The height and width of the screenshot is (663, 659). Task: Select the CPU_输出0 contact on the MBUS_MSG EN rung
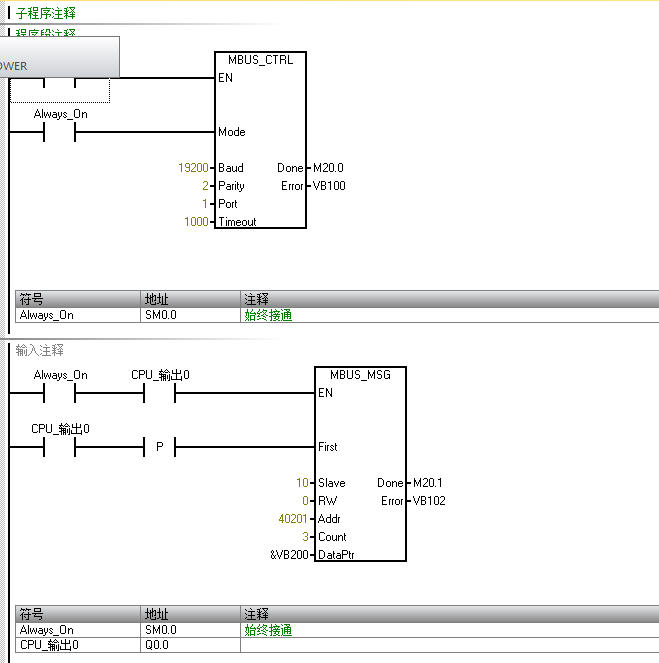[159, 393]
